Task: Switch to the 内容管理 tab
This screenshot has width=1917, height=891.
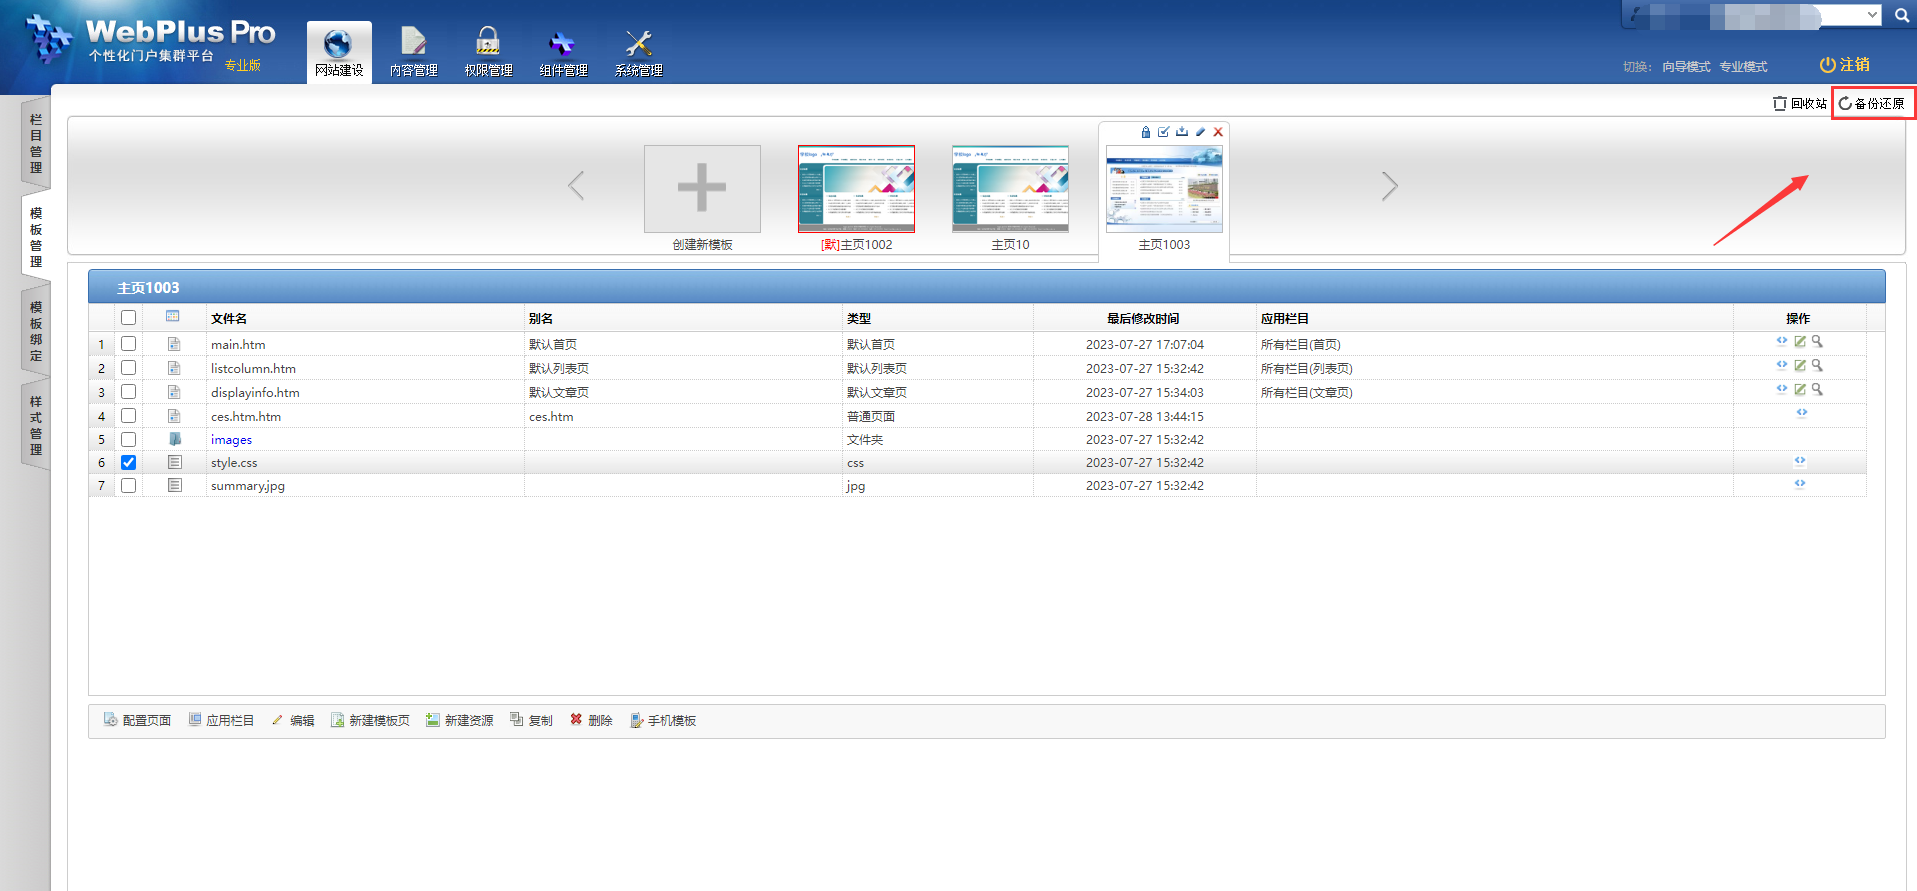Action: pyautogui.click(x=413, y=52)
